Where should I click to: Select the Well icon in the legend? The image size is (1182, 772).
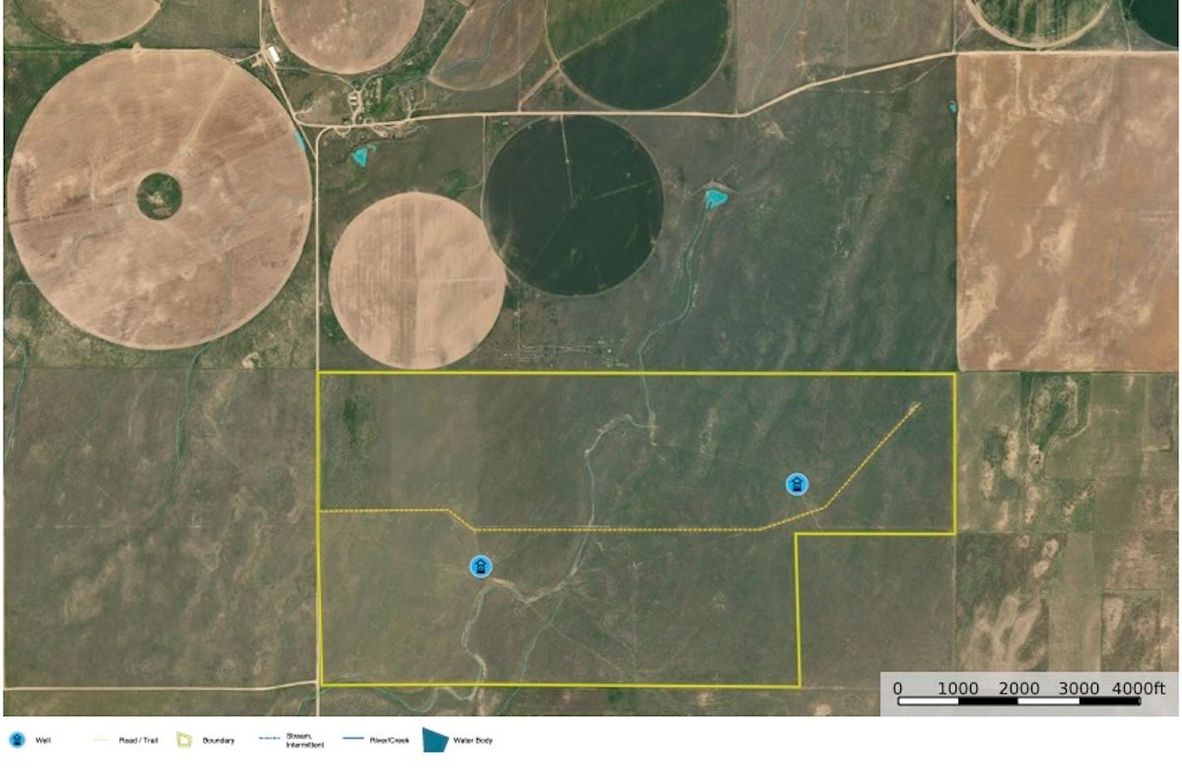16,741
